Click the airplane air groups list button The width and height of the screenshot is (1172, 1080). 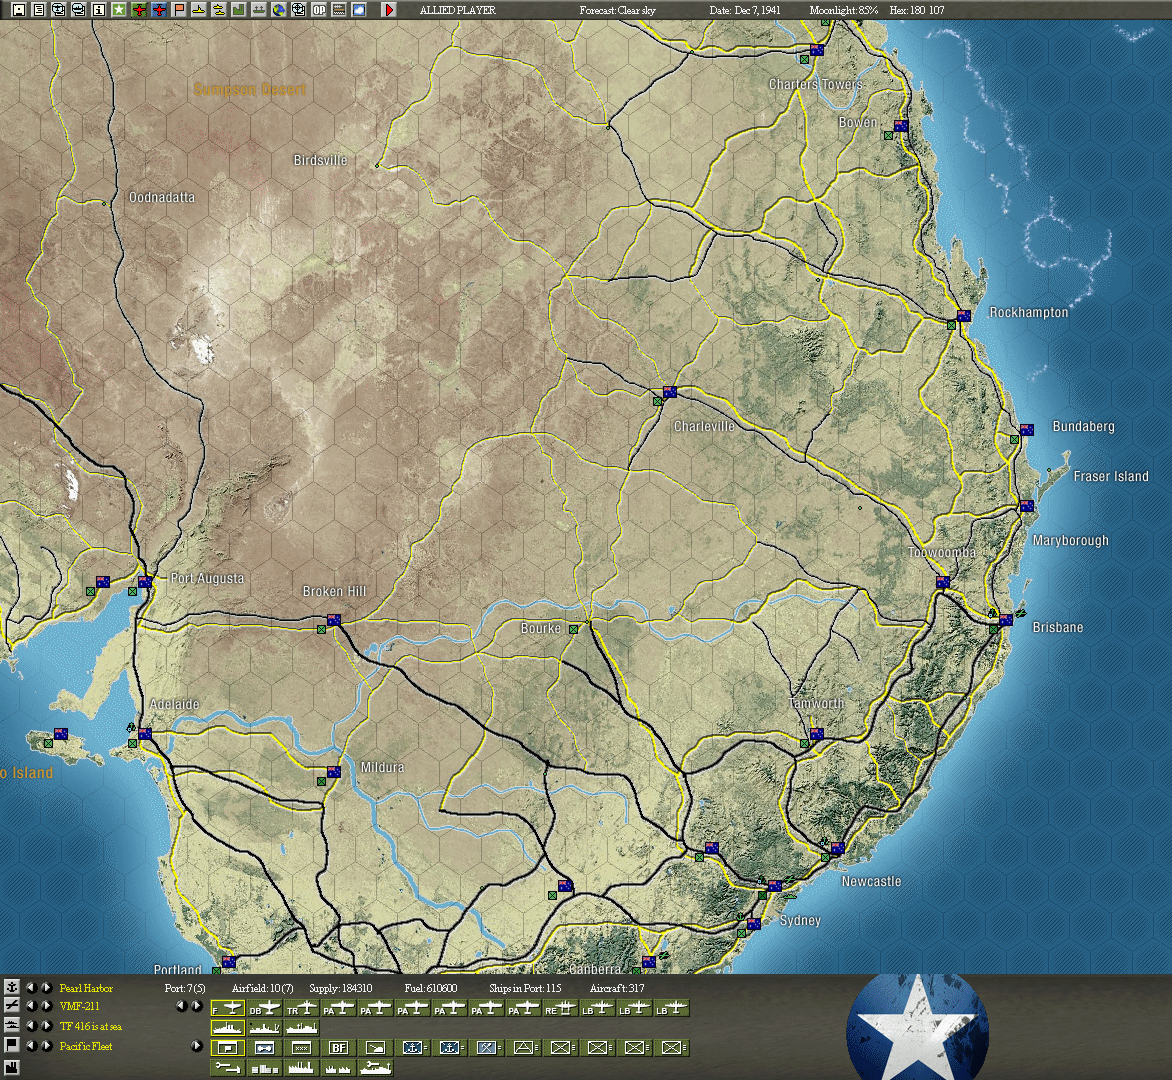pos(11,1006)
